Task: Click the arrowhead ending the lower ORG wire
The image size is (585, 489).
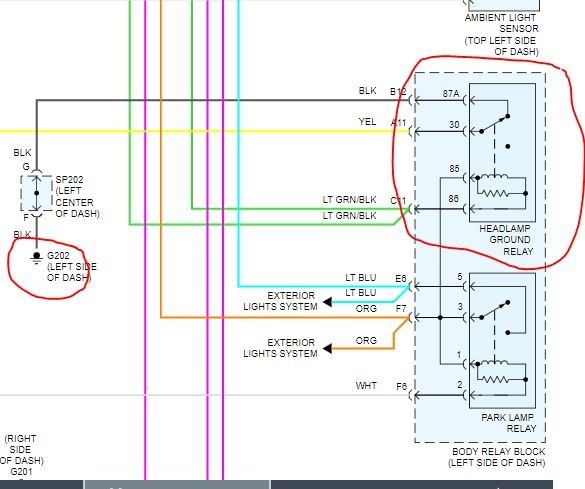Action: coord(327,349)
